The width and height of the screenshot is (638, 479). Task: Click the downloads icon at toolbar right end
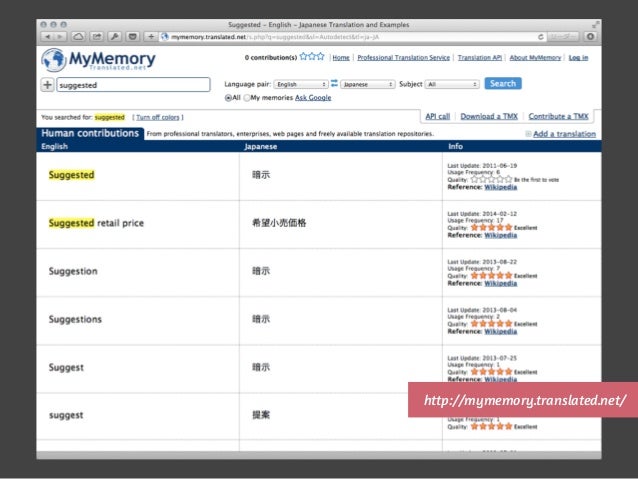590,37
